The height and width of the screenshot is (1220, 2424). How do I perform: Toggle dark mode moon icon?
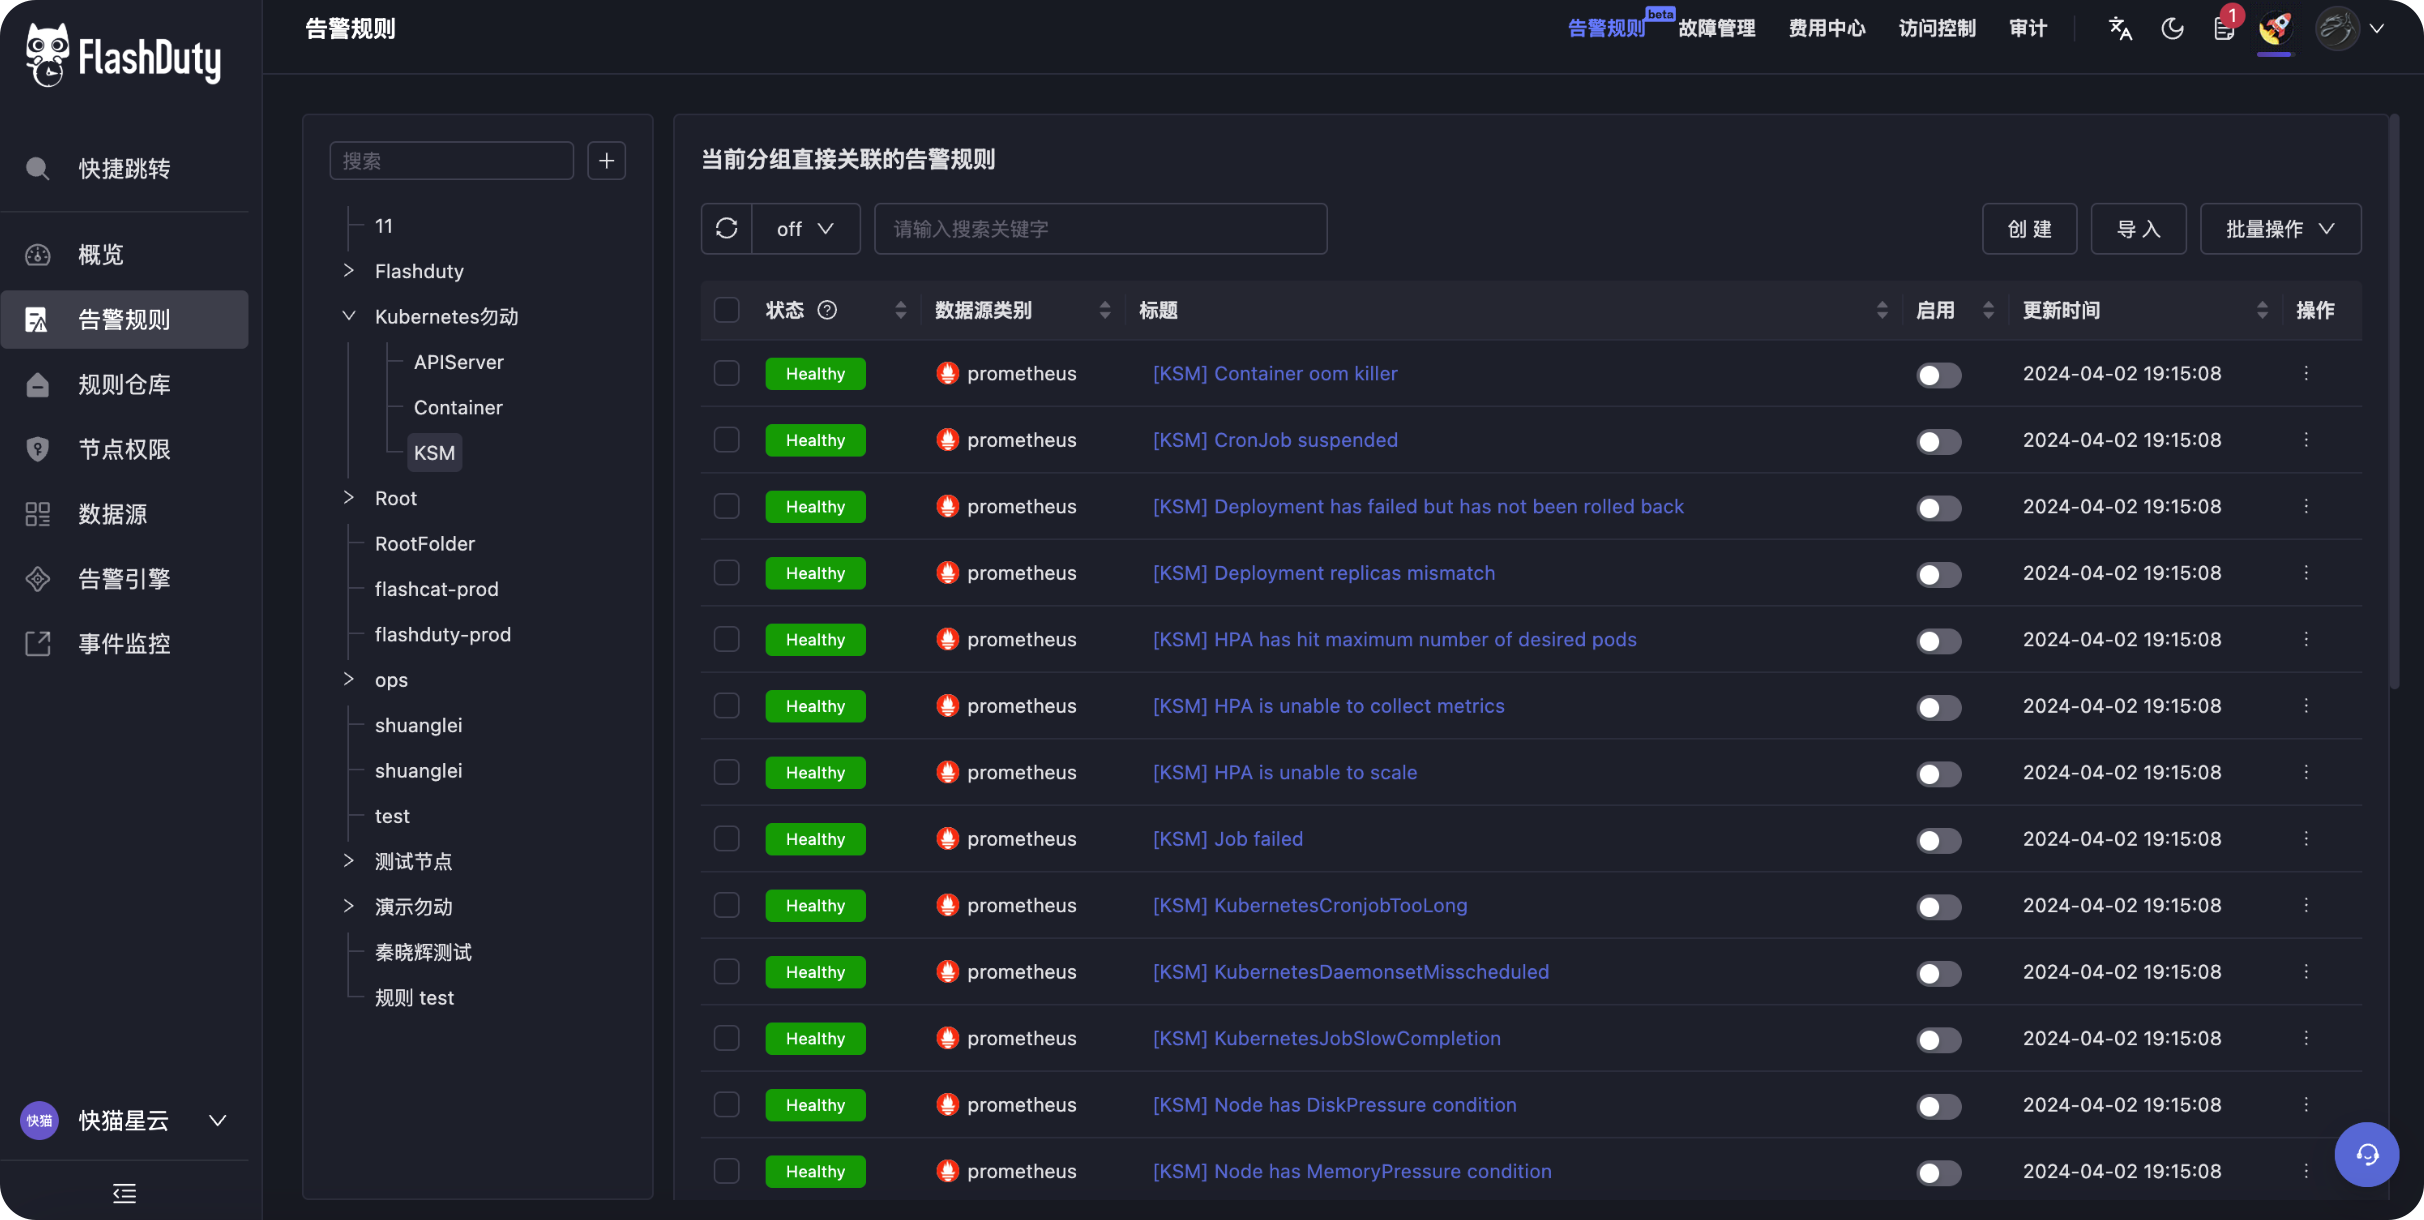[x=2172, y=28]
